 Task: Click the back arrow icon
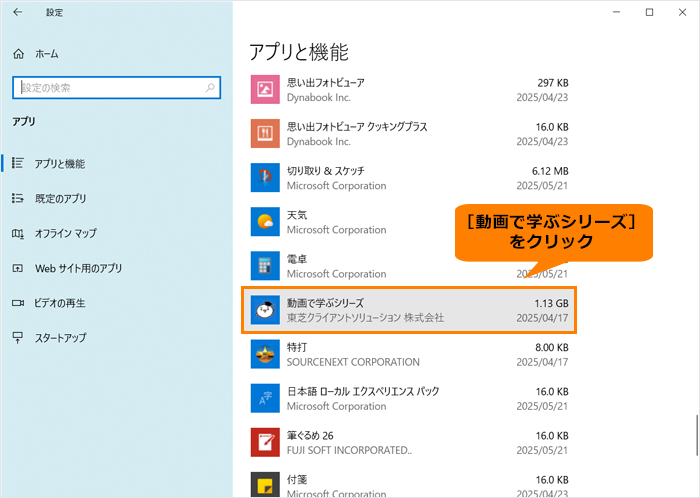tap(17, 12)
